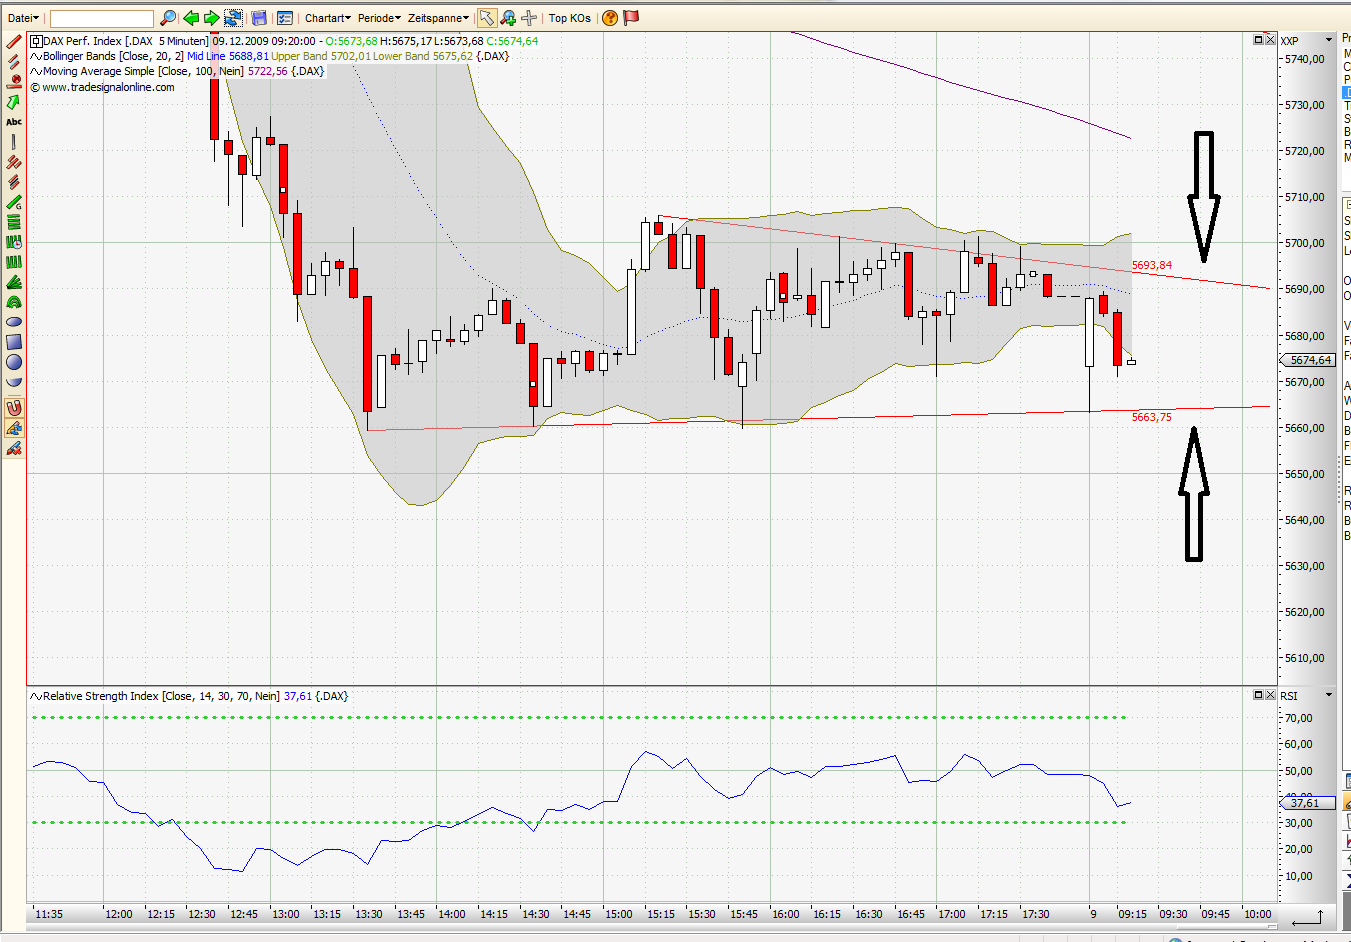Select the ellipse drawing tool

(x=13, y=321)
